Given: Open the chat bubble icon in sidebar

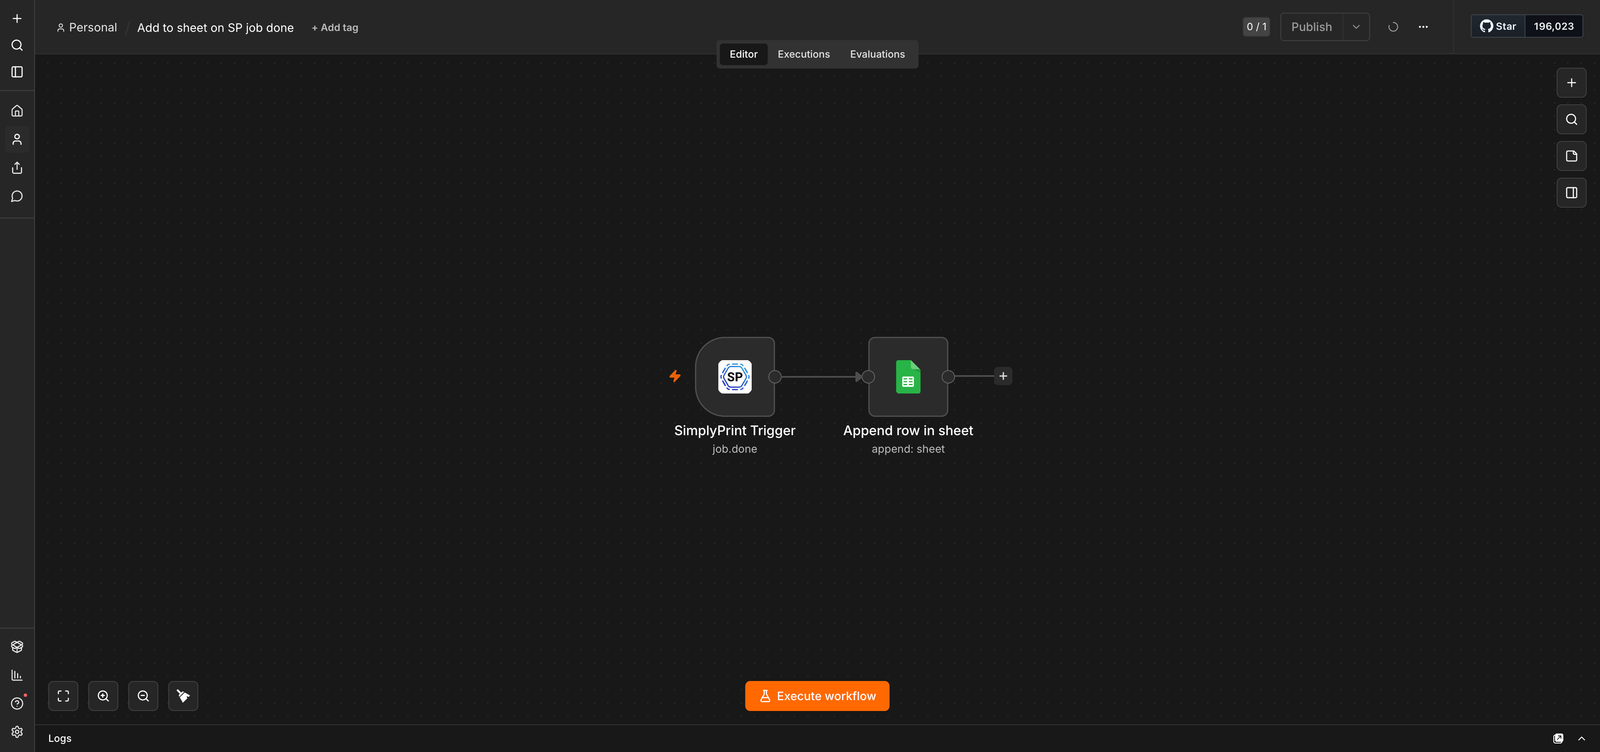Looking at the screenshot, I should pos(17,196).
